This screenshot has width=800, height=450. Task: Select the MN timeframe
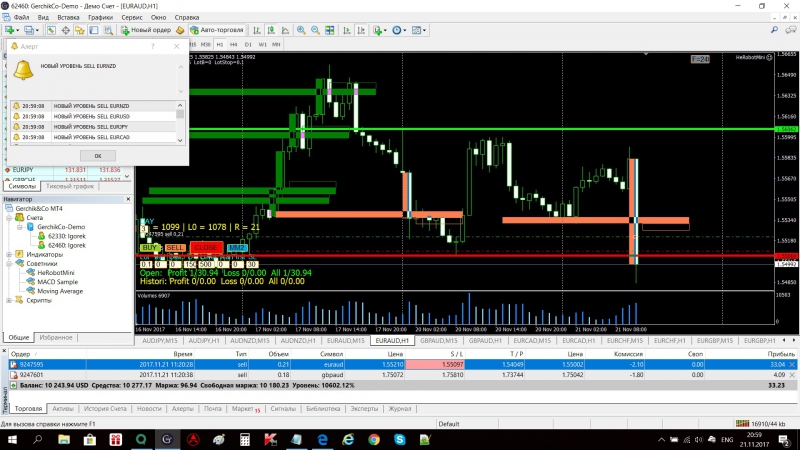click(276, 44)
